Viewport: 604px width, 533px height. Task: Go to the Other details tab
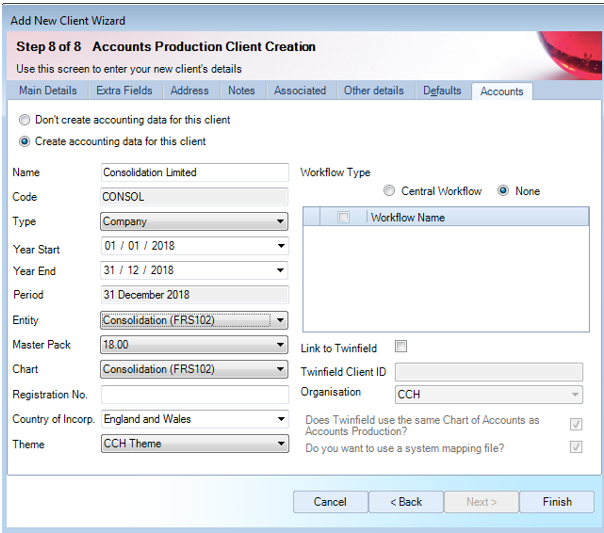(374, 91)
